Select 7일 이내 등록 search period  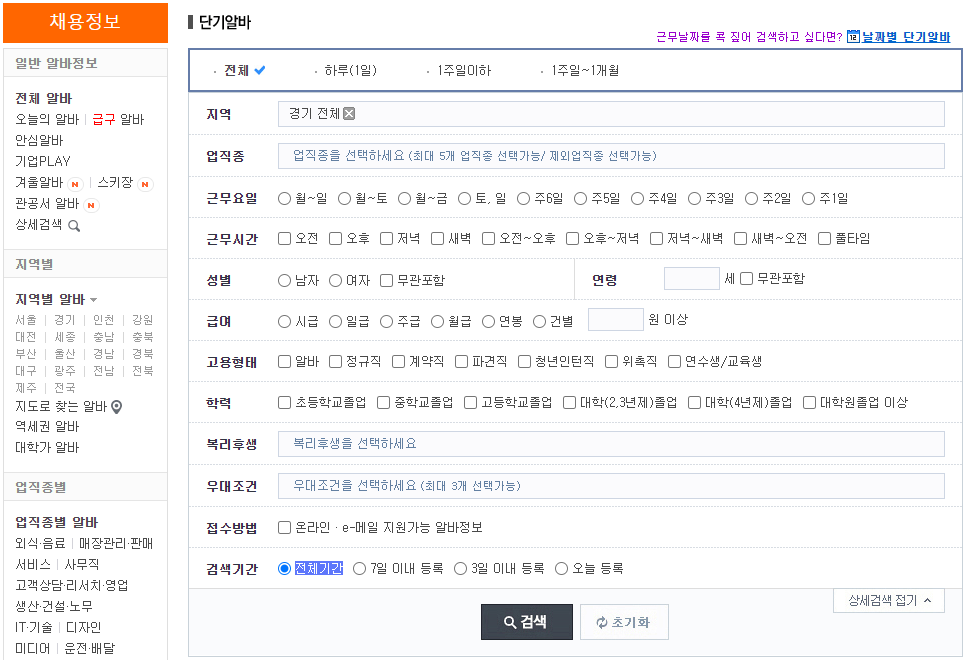(x=359, y=569)
